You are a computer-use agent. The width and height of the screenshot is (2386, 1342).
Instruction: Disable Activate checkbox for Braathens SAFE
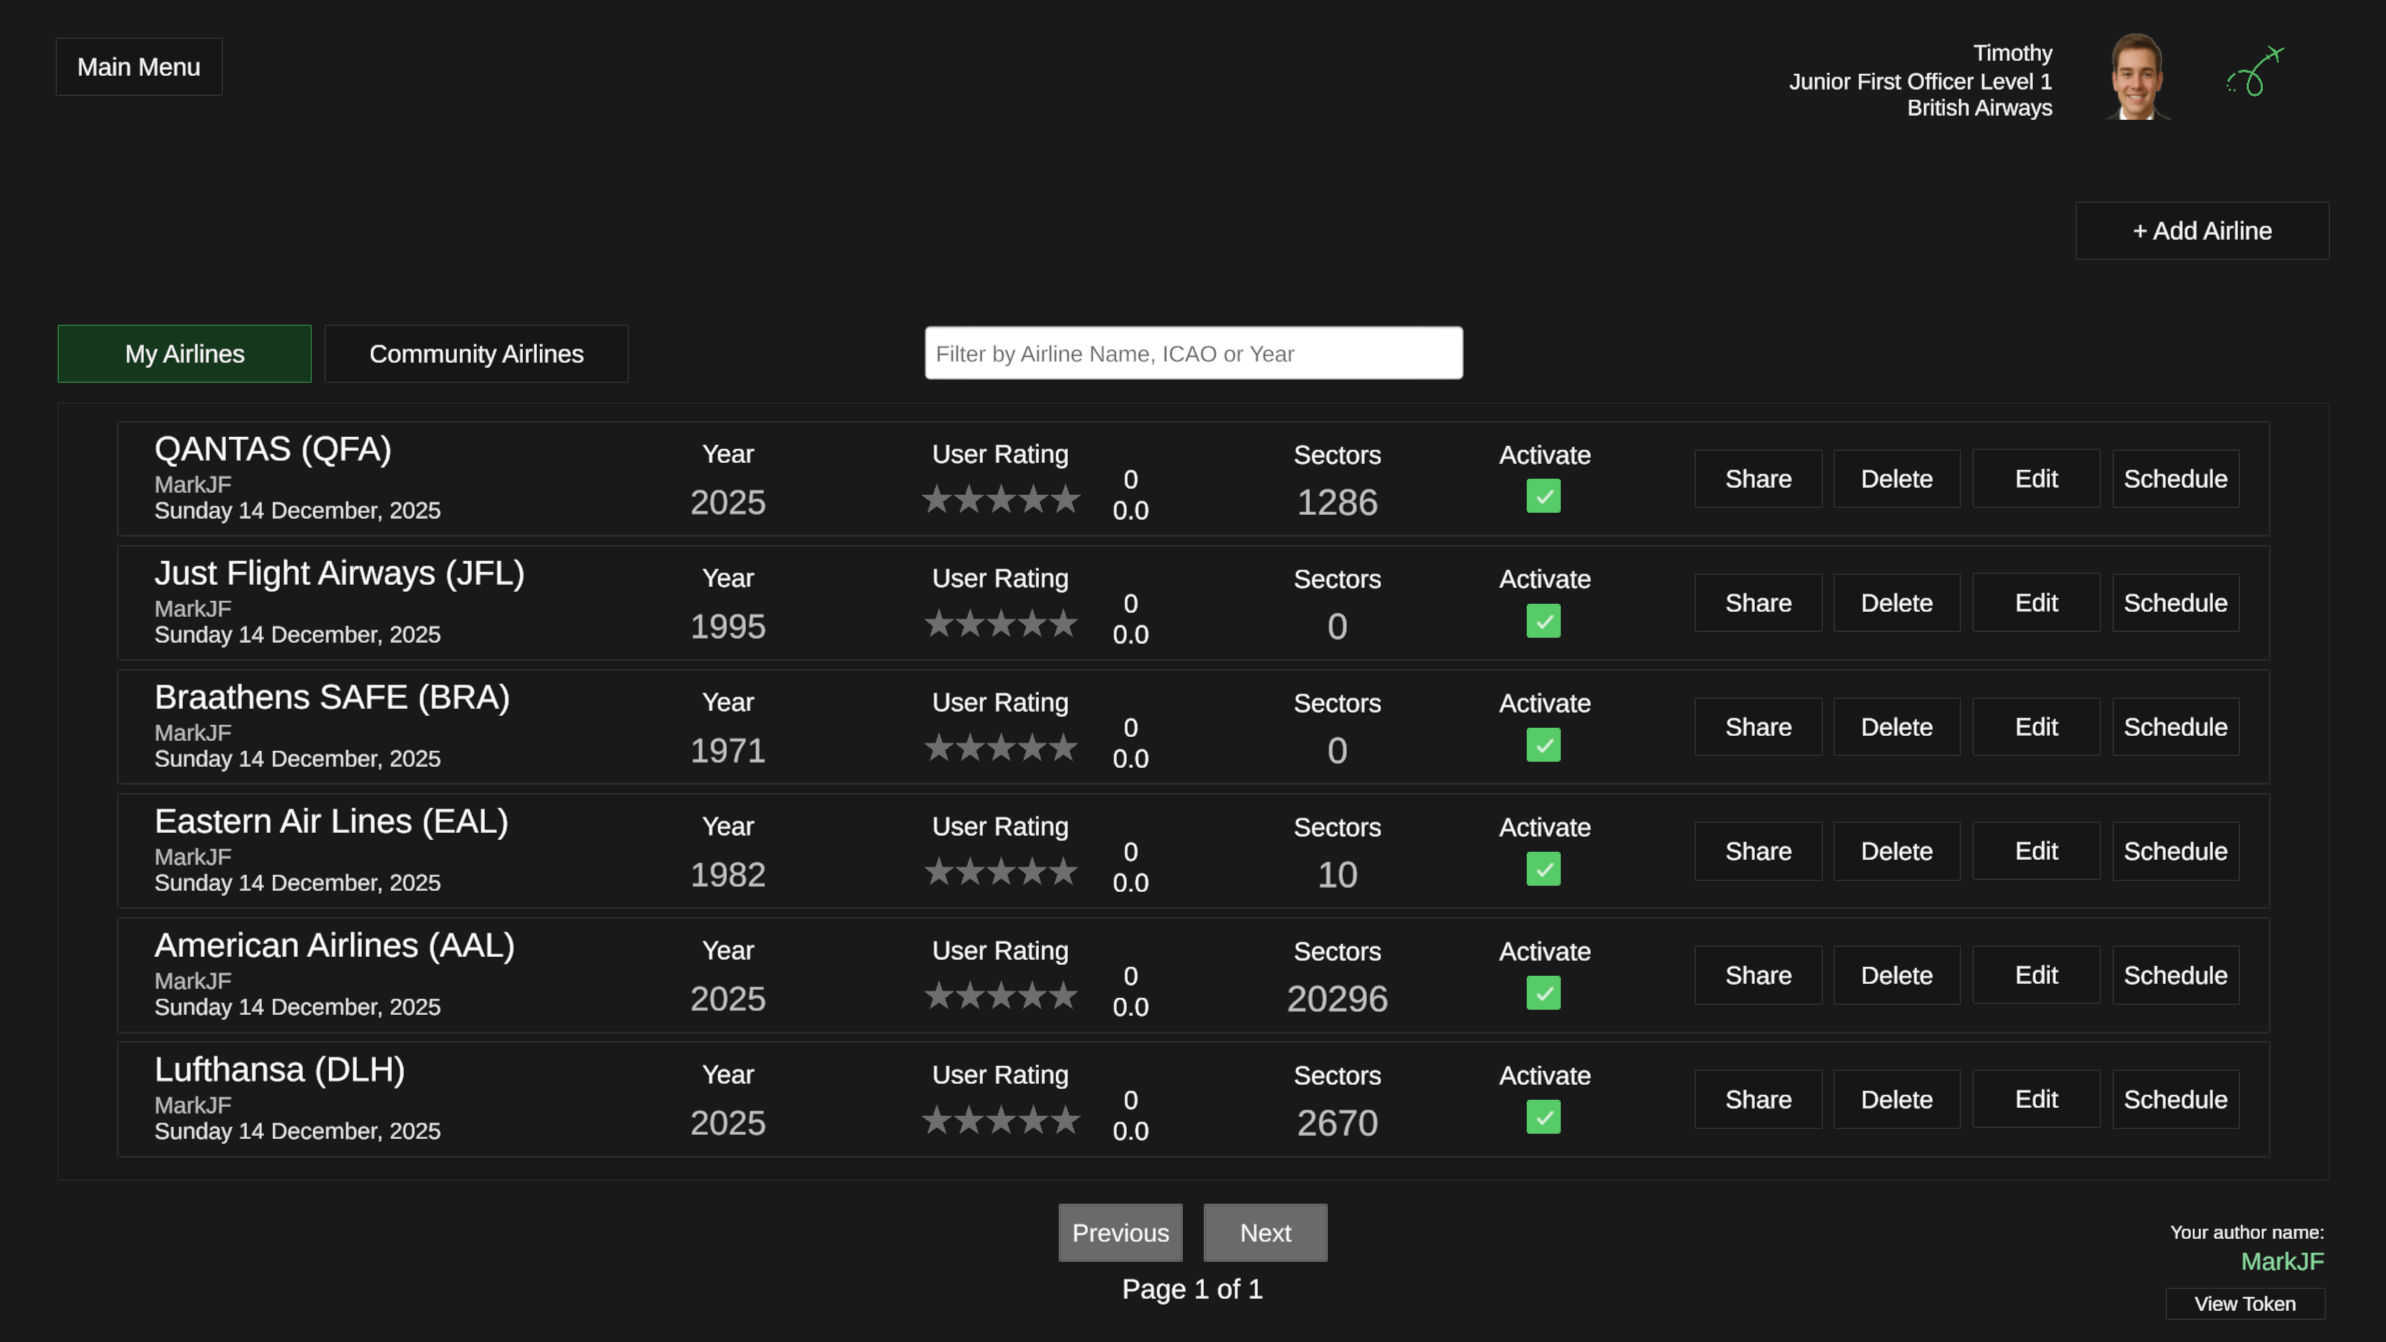pos(1543,745)
